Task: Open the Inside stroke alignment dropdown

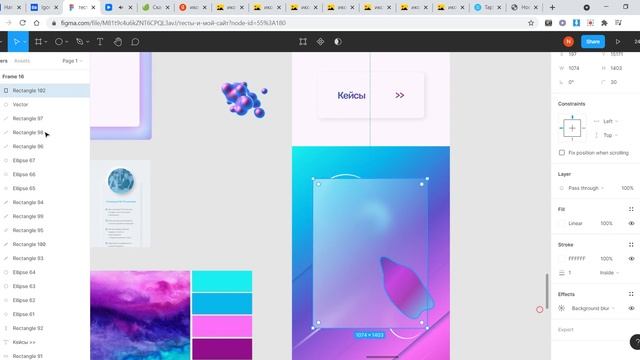Action: click(x=609, y=273)
